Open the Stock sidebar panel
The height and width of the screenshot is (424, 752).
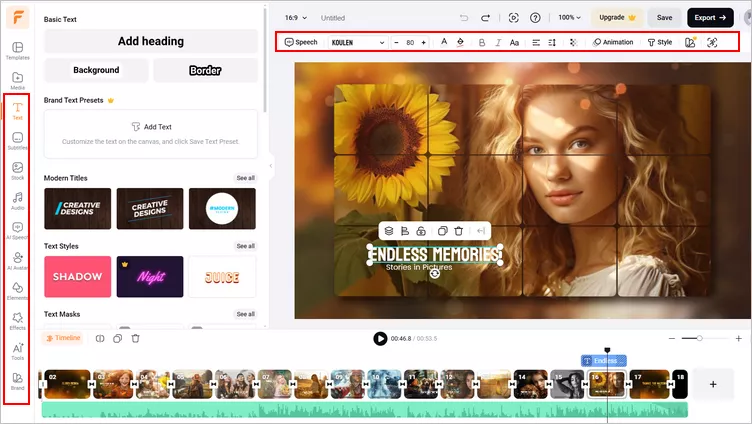tap(18, 171)
